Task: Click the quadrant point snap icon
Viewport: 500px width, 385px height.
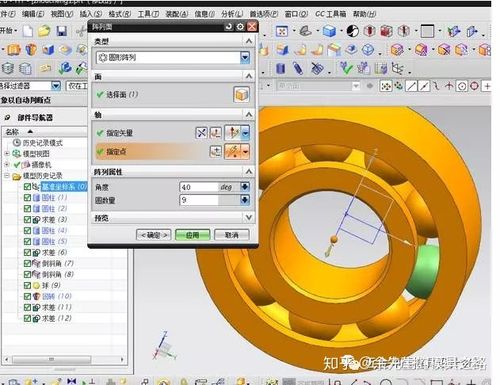Action: (x=474, y=86)
